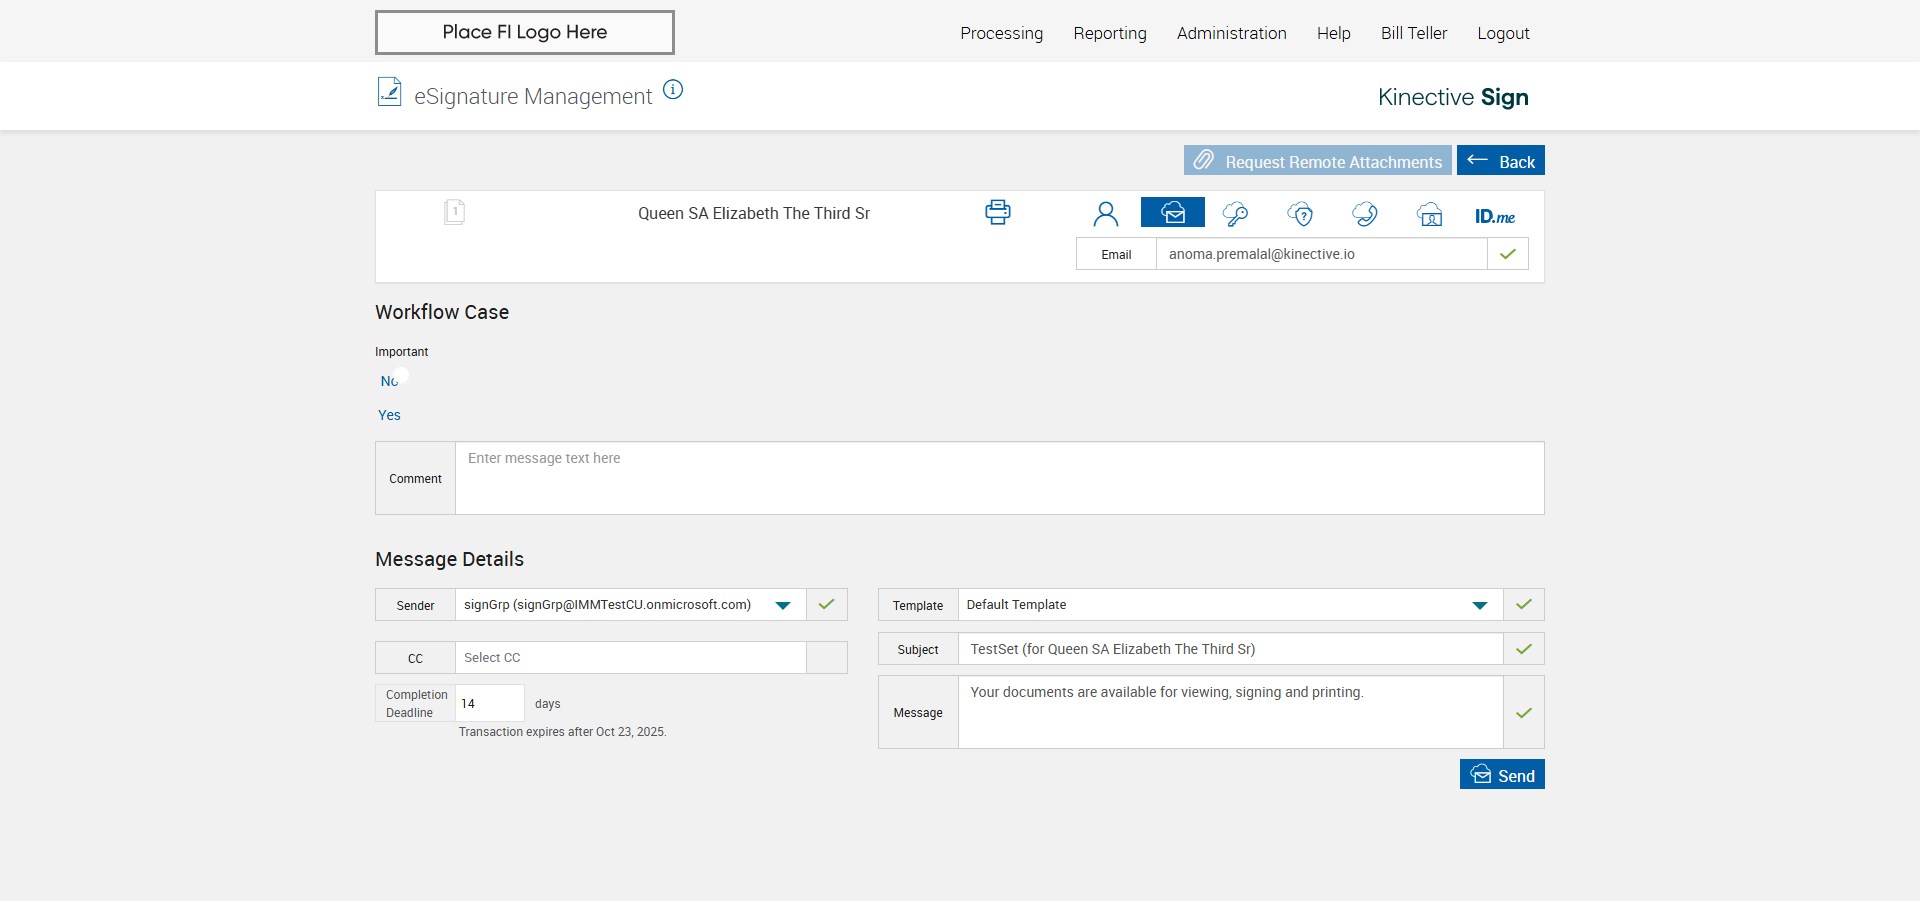Select the in-person signer icon
Viewport: 1920px width, 901px height.
(1105, 214)
